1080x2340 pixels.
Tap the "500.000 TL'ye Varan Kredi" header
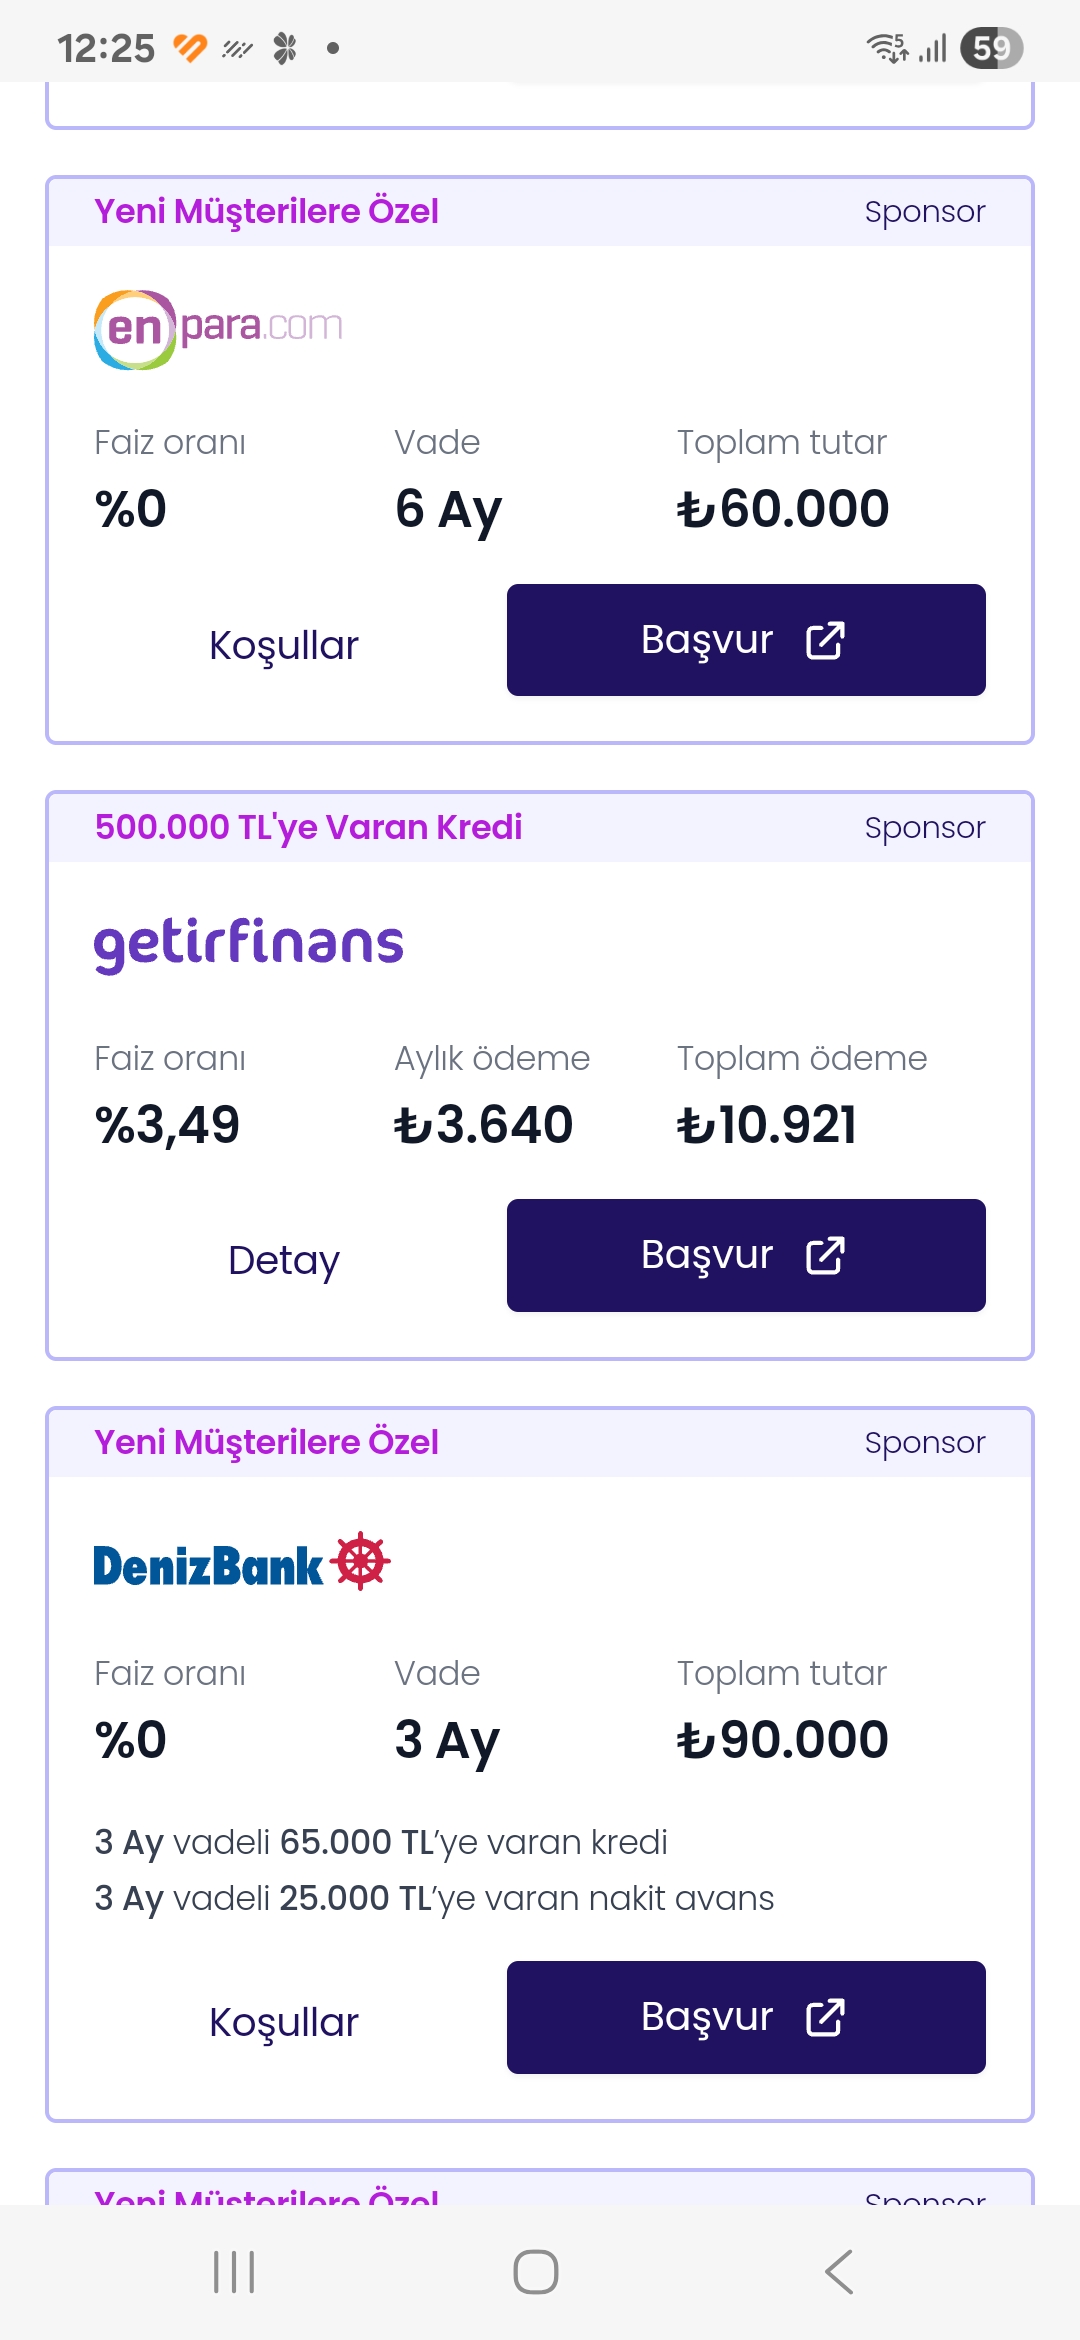(x=308, y=827)
